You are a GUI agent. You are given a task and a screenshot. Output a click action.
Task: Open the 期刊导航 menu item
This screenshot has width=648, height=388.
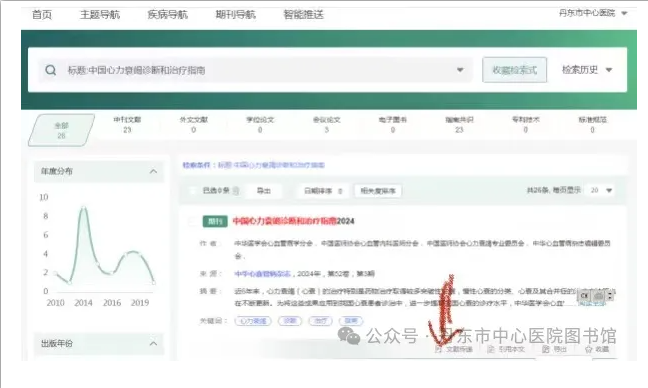click(x=235, y=15)
